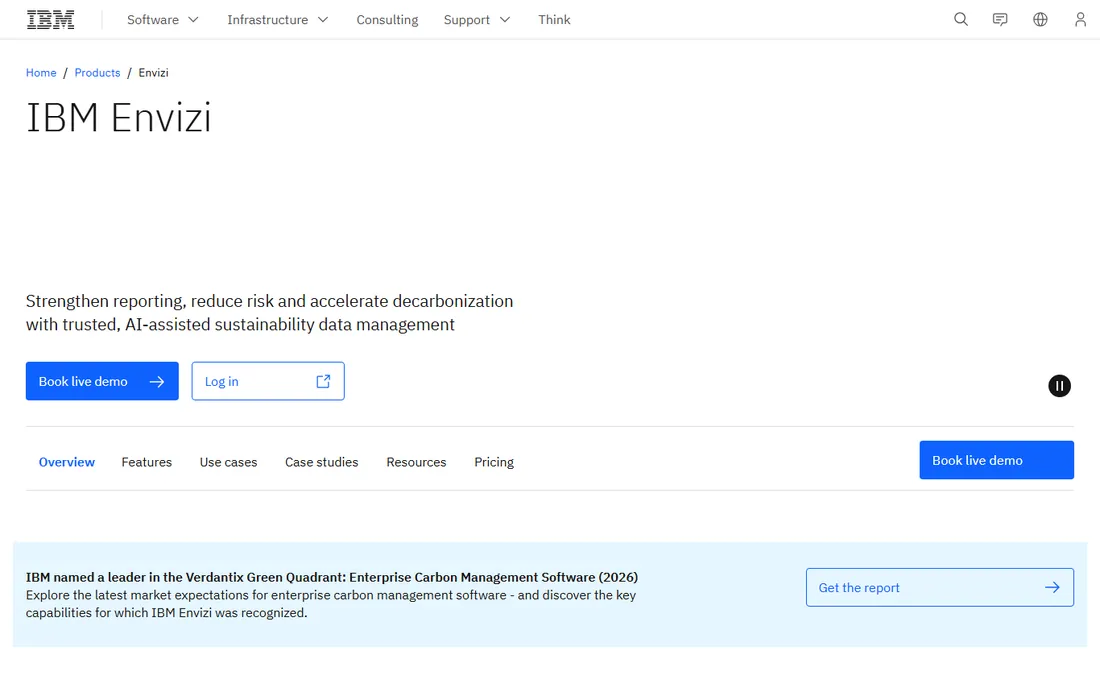
Task: Select the Resources tab
Action: pyautogui.click(x=416, y=462)
